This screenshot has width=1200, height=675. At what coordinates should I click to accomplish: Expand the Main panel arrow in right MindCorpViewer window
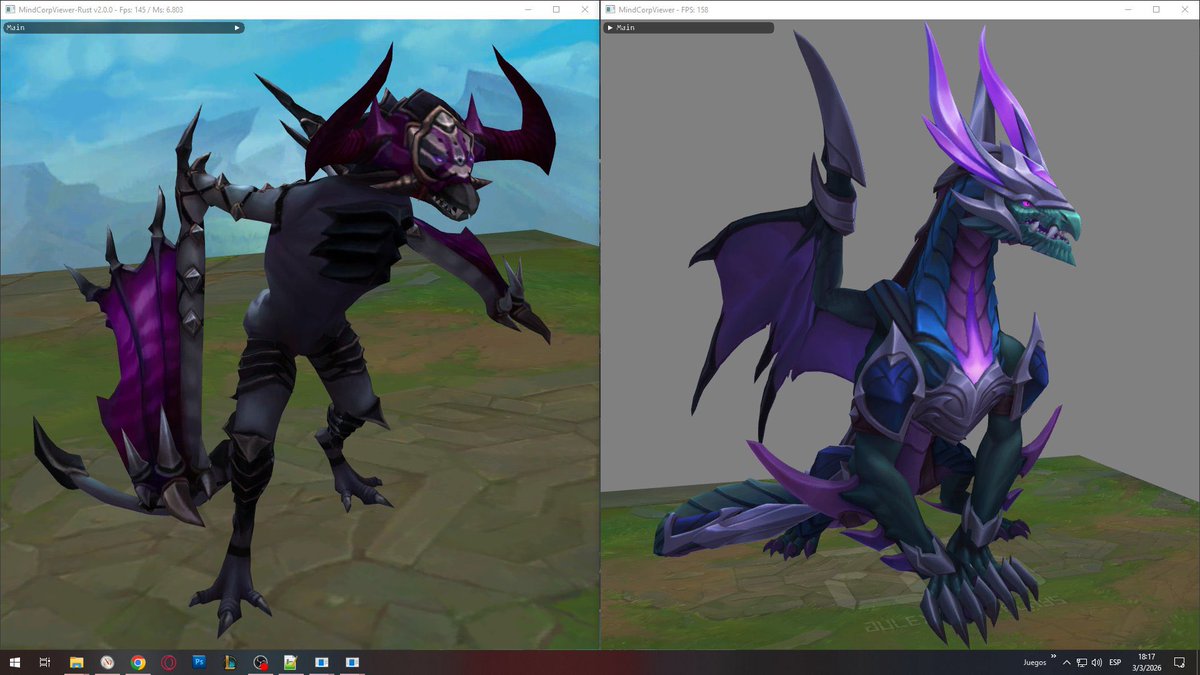click(x=610, y=28)
